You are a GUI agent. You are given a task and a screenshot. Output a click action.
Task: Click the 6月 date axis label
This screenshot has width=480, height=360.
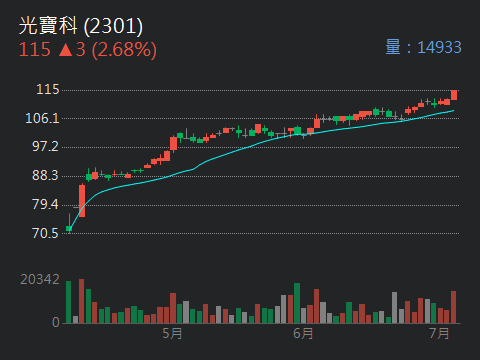[303, 333]
